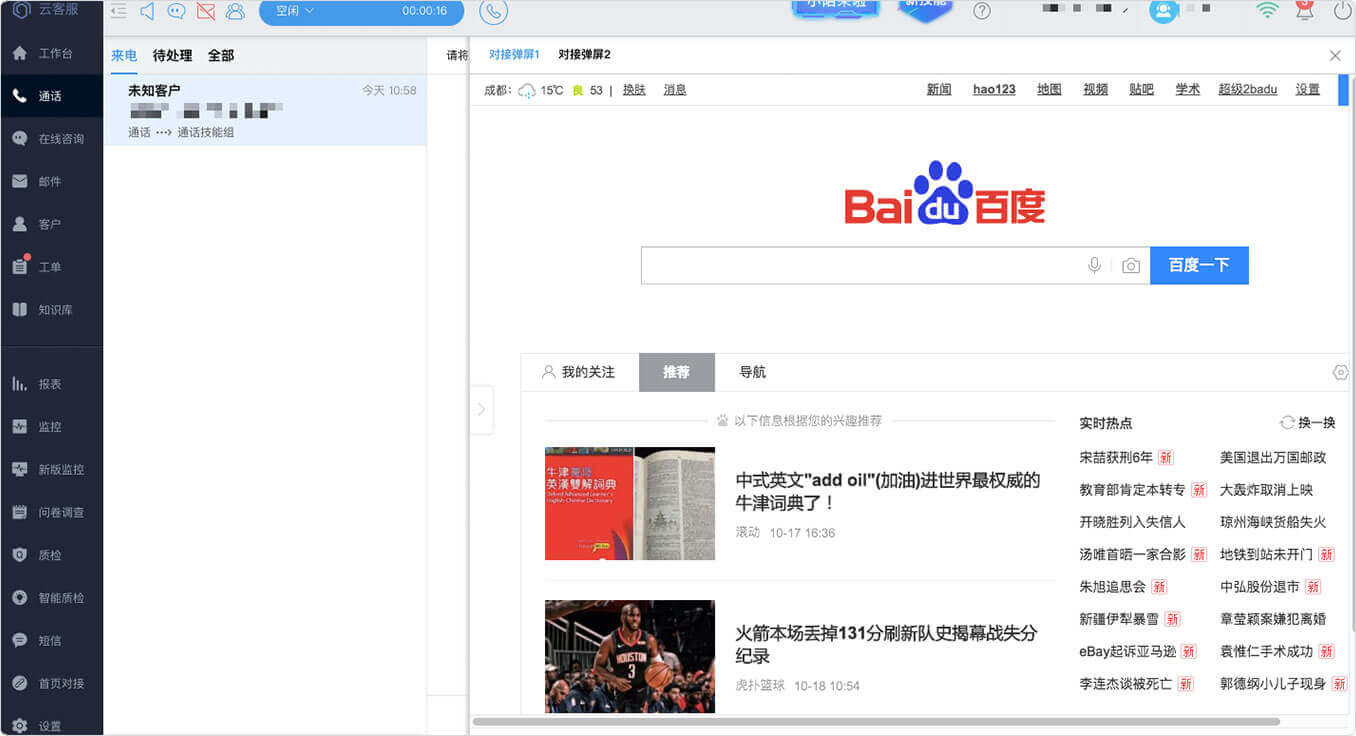Viewport: 1356px width, 736px height.
Task: Click the 百度一下 search button
Action: pos(1199,265)
